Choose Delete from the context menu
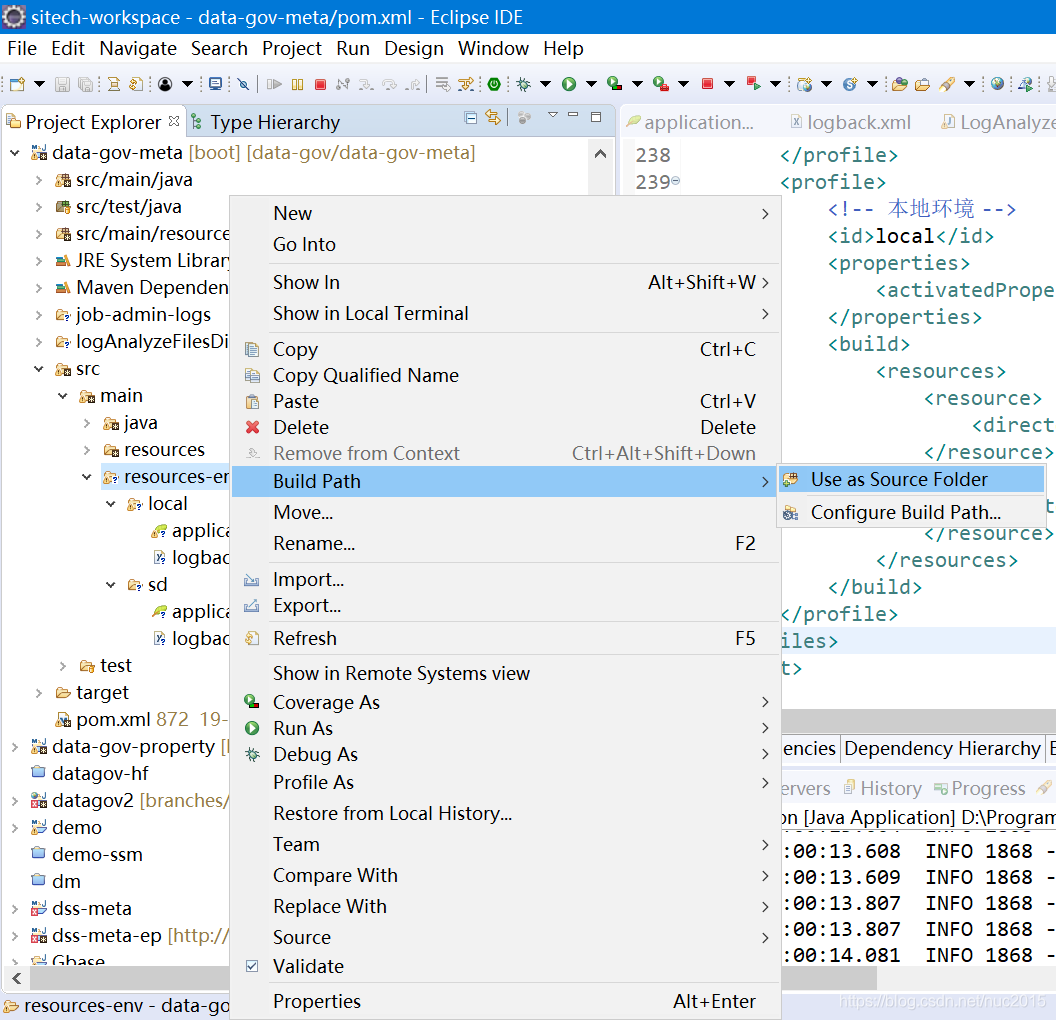The width and height of the screenshot is (1056, 1020). tap(506, 428)
